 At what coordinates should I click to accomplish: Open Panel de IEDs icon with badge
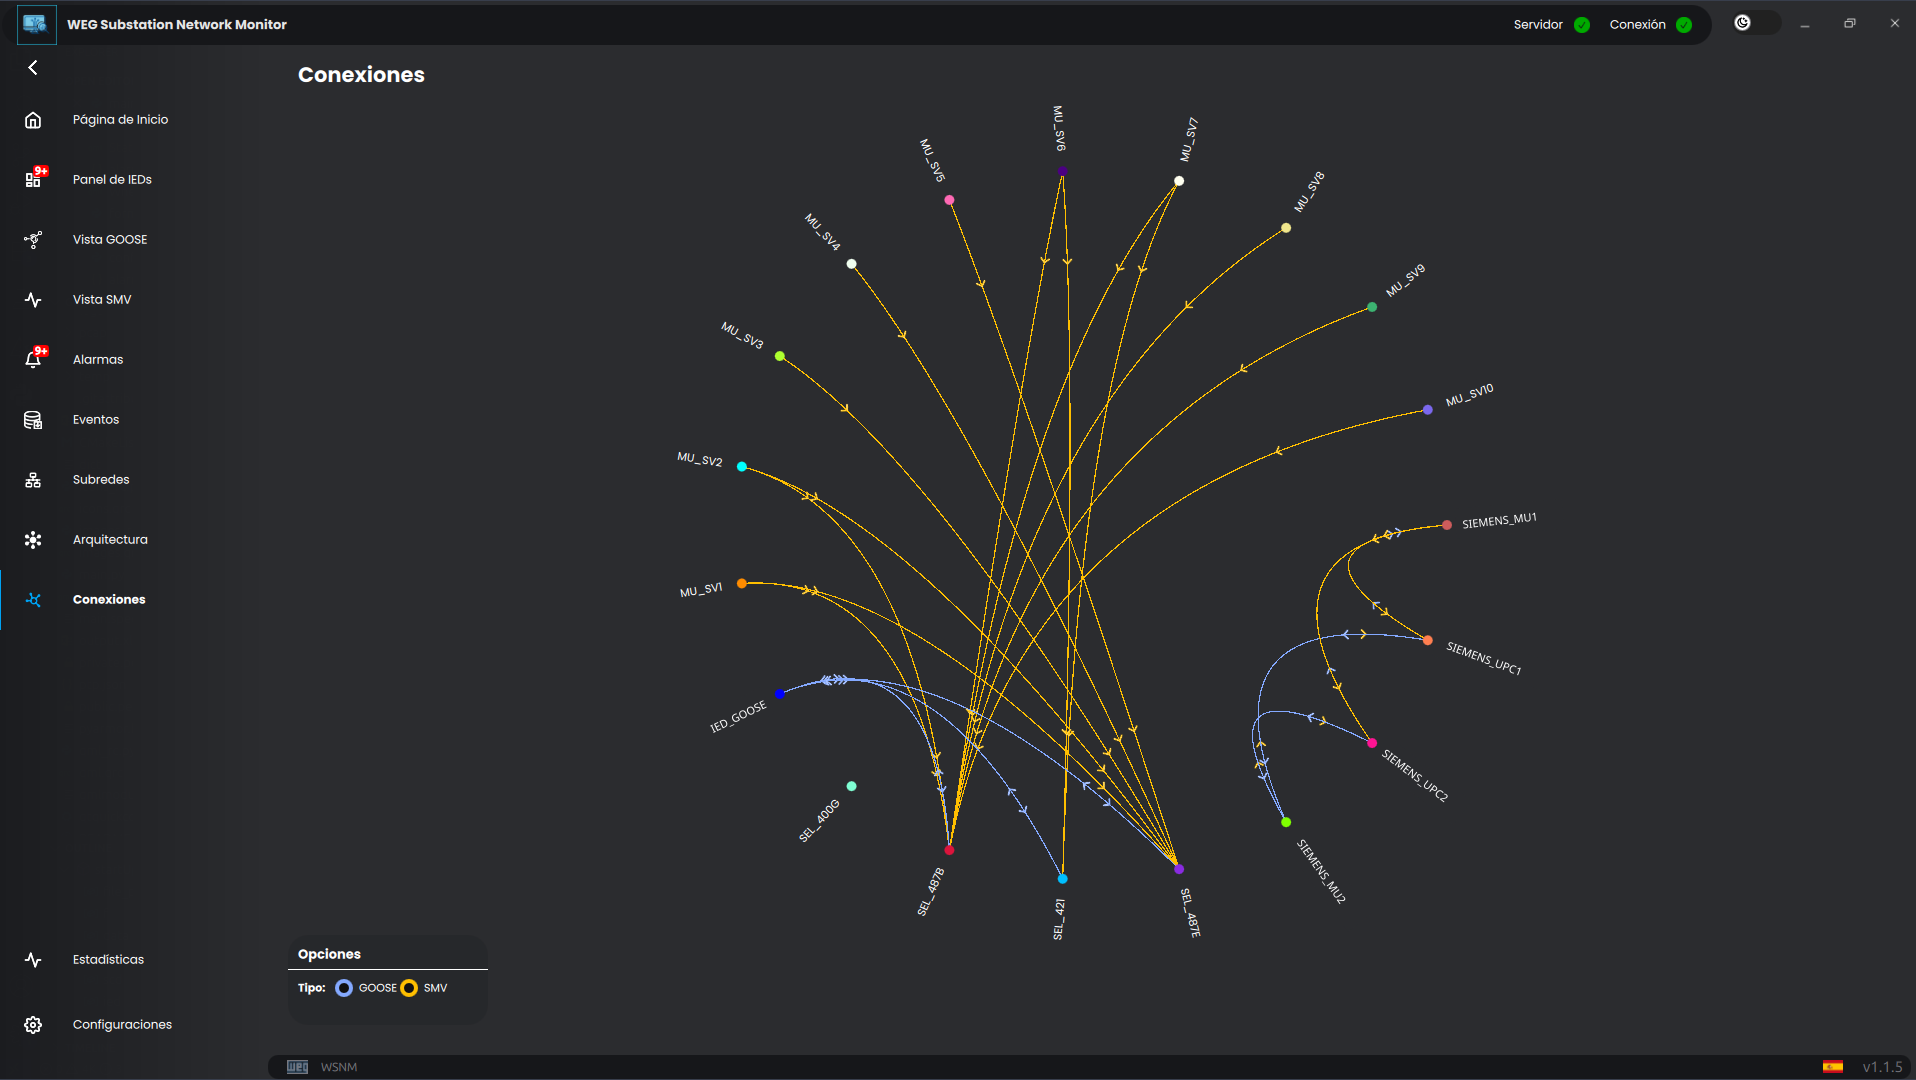[34, 179]
